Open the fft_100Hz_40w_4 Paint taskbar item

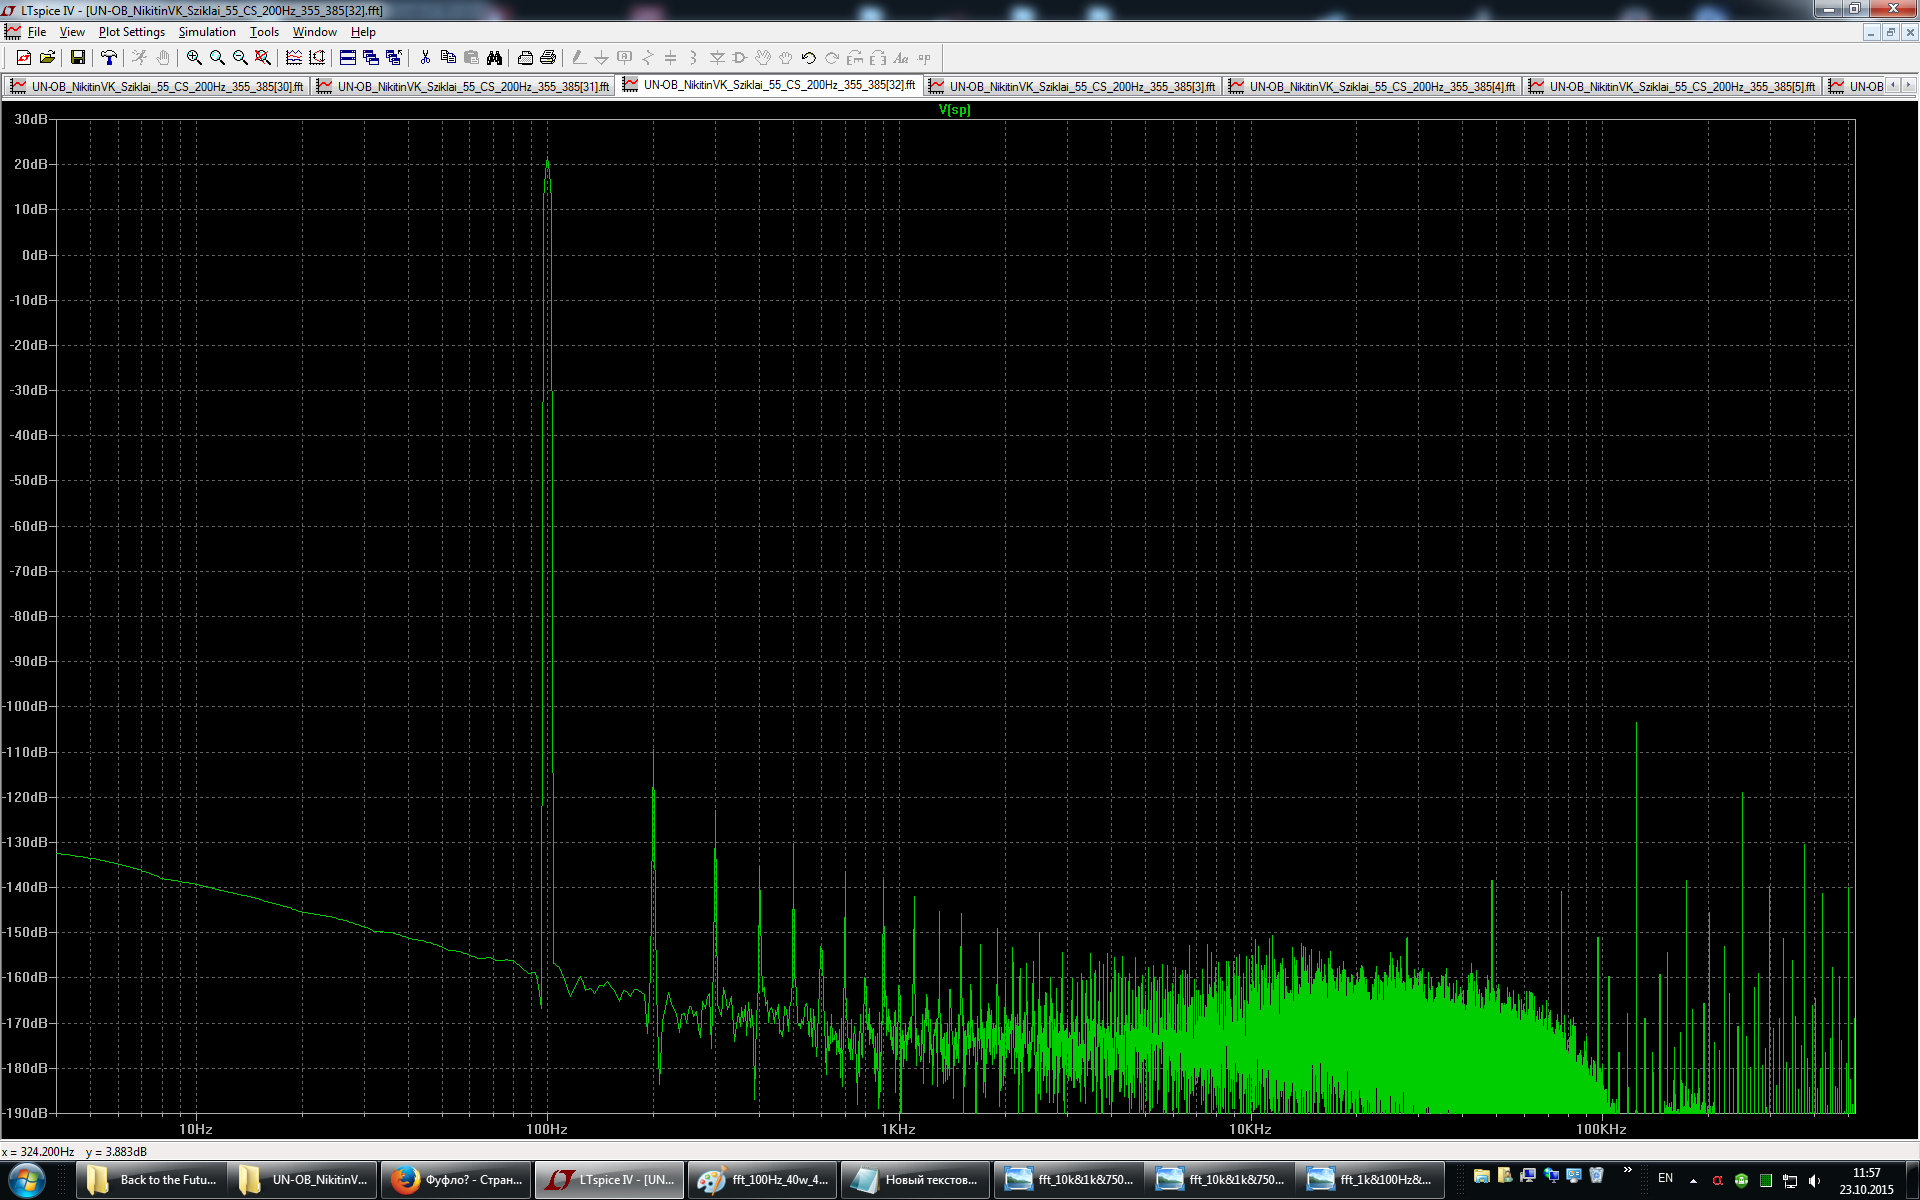(x=762, y=1180)
